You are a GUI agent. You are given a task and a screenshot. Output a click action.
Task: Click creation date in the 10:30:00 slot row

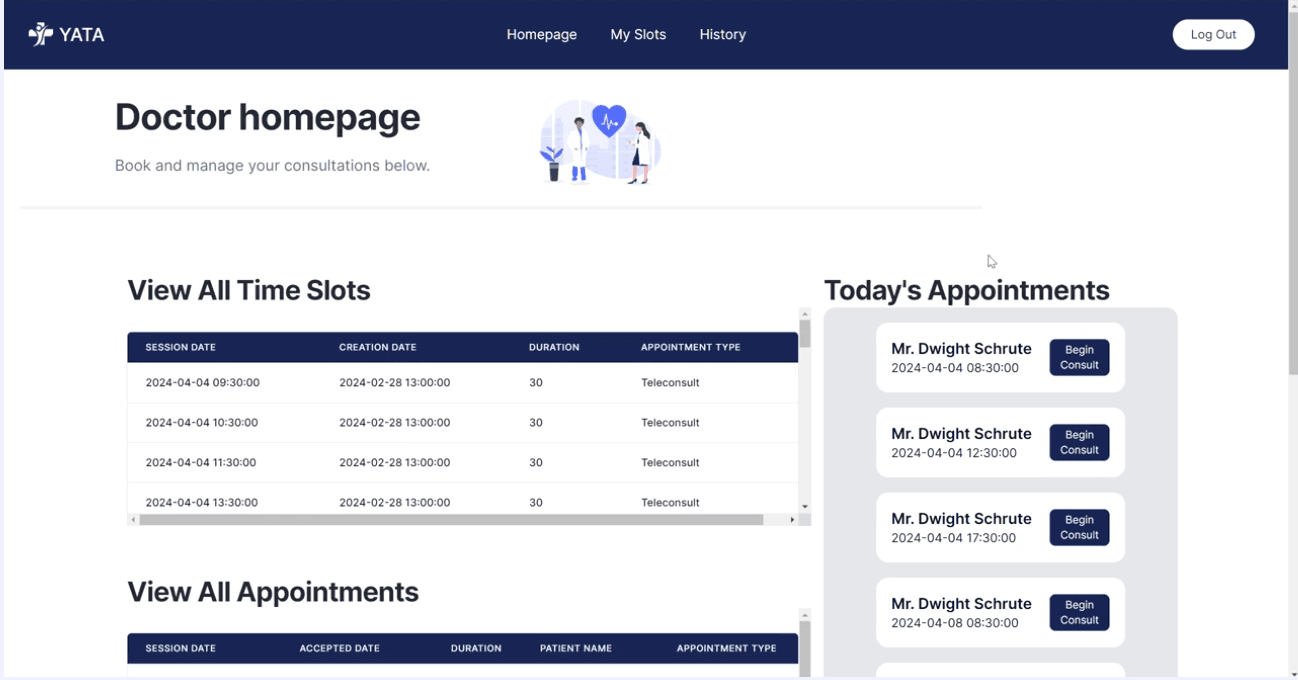(x=395, y=423)
